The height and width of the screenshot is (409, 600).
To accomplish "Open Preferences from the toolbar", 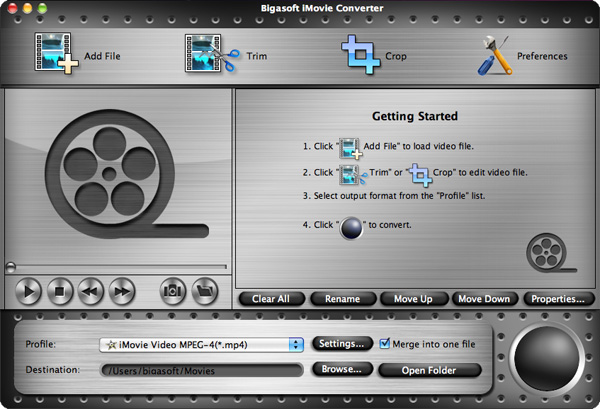I will (x=497, y=55).
